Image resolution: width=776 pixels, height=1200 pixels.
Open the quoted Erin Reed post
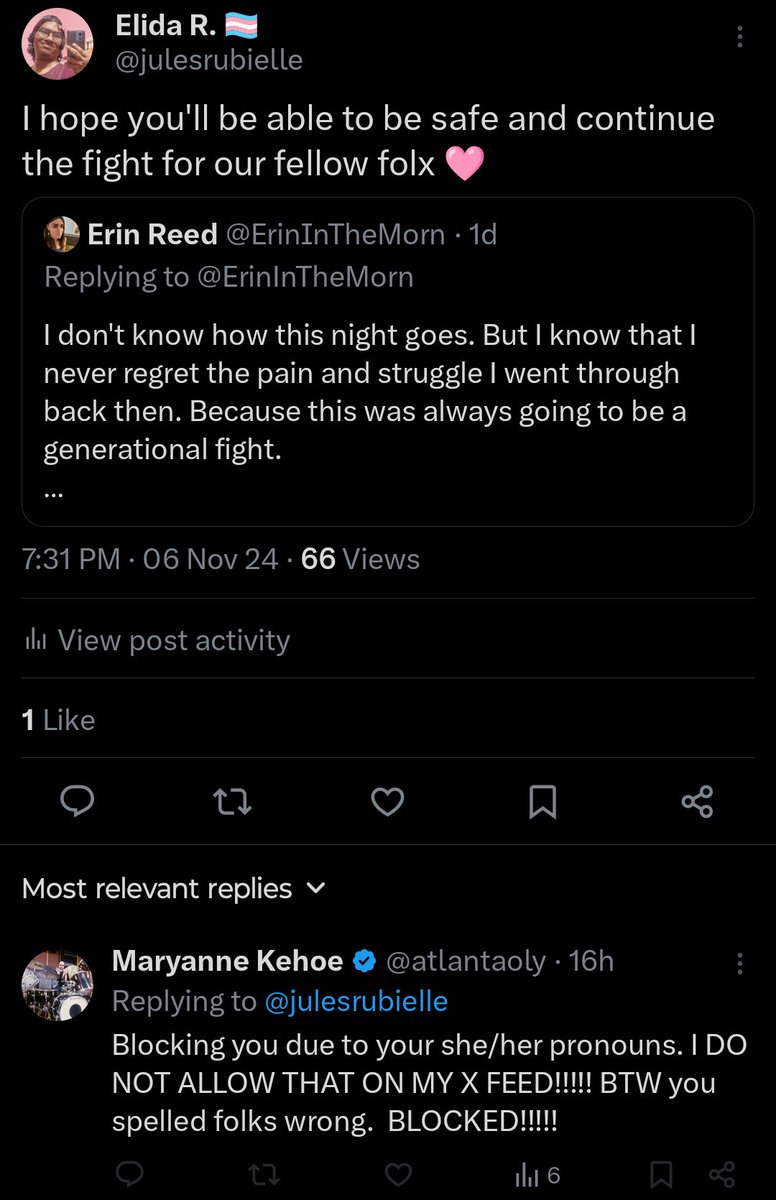(x=388, y=361)
